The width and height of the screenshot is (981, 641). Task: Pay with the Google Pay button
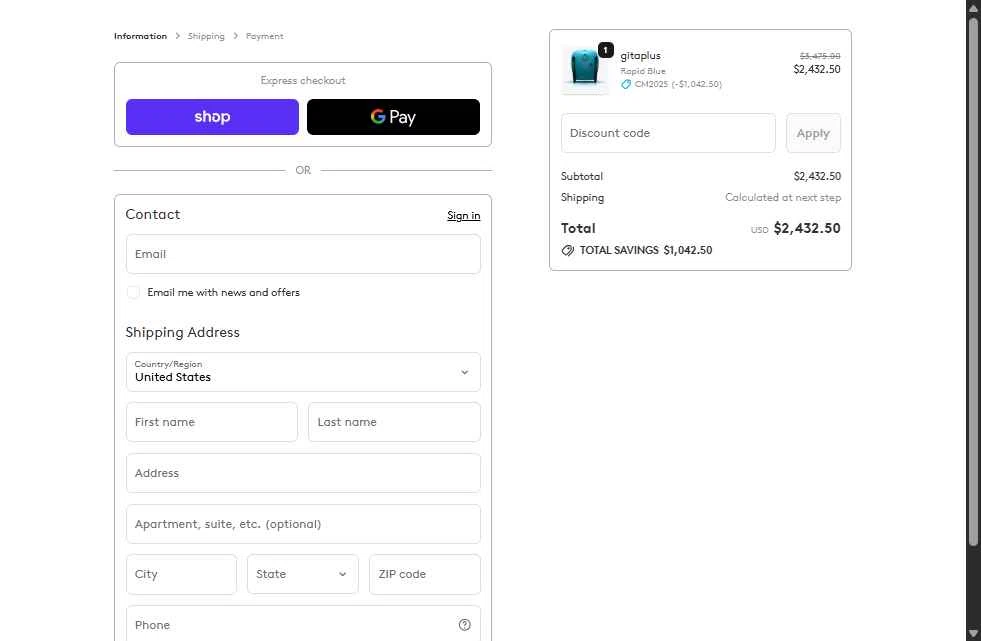coord(394,117)
